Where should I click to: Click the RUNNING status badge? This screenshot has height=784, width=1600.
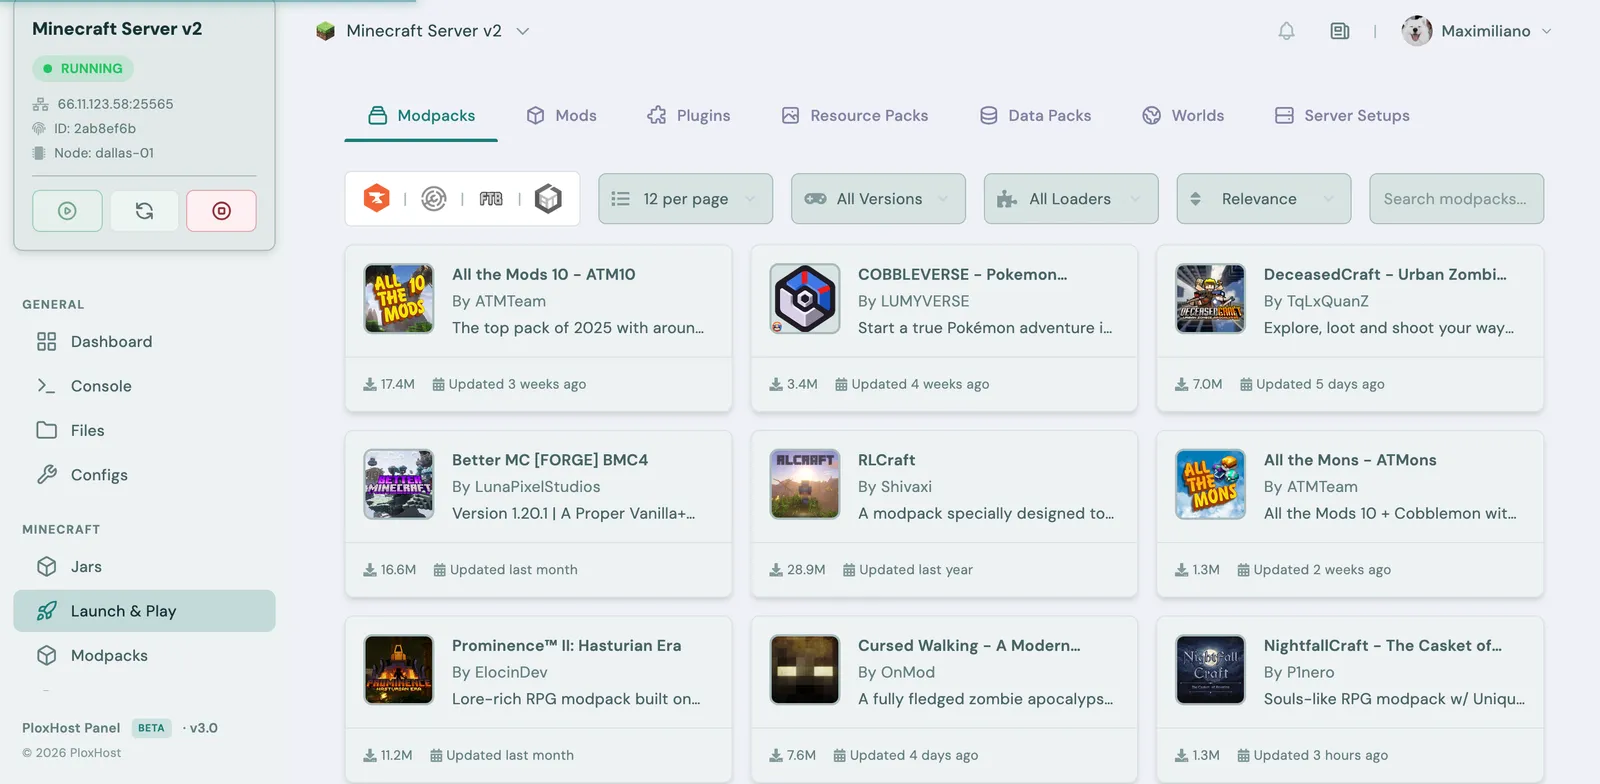click(x=83, y=69)
